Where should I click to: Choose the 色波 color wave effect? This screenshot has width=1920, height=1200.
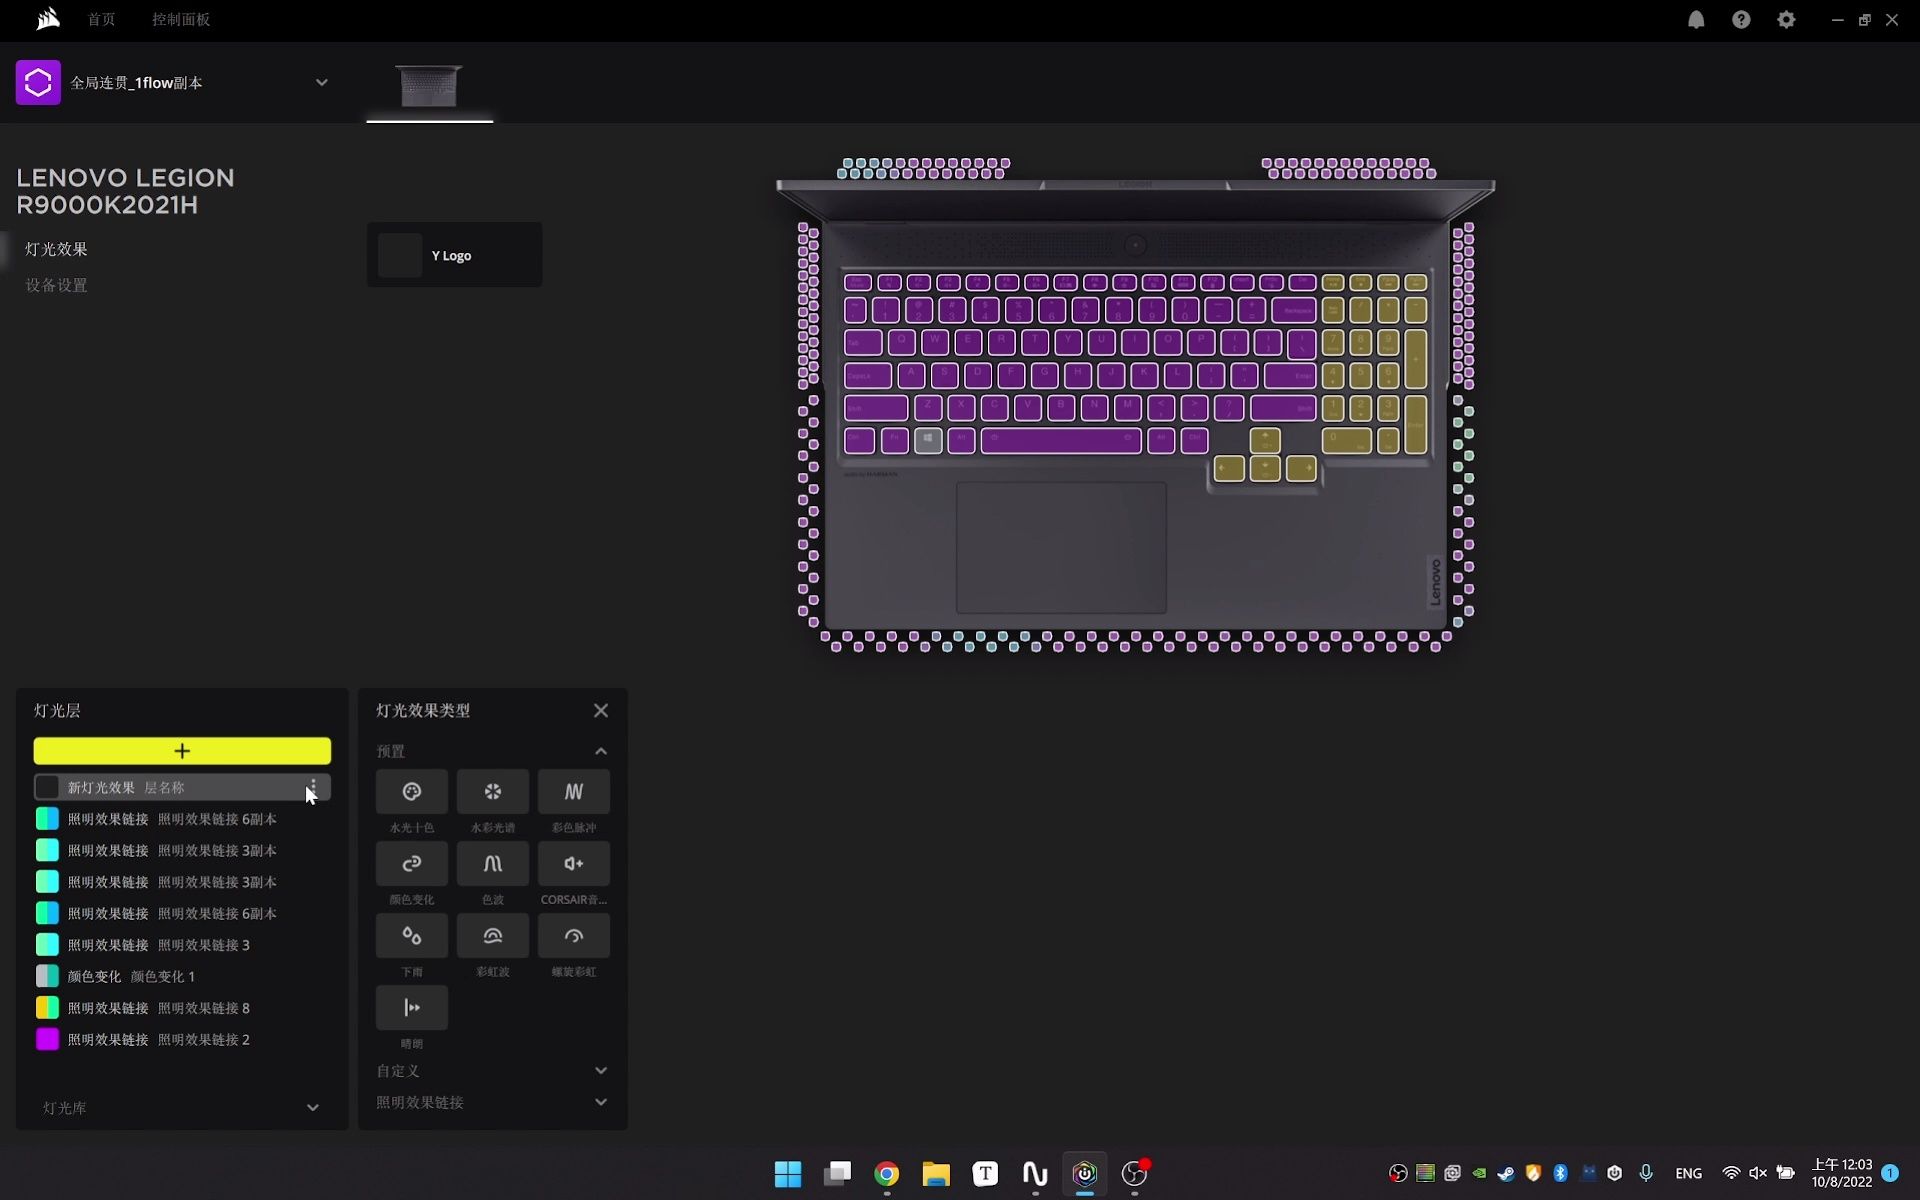pyautogui.click(x=492, y=864)
